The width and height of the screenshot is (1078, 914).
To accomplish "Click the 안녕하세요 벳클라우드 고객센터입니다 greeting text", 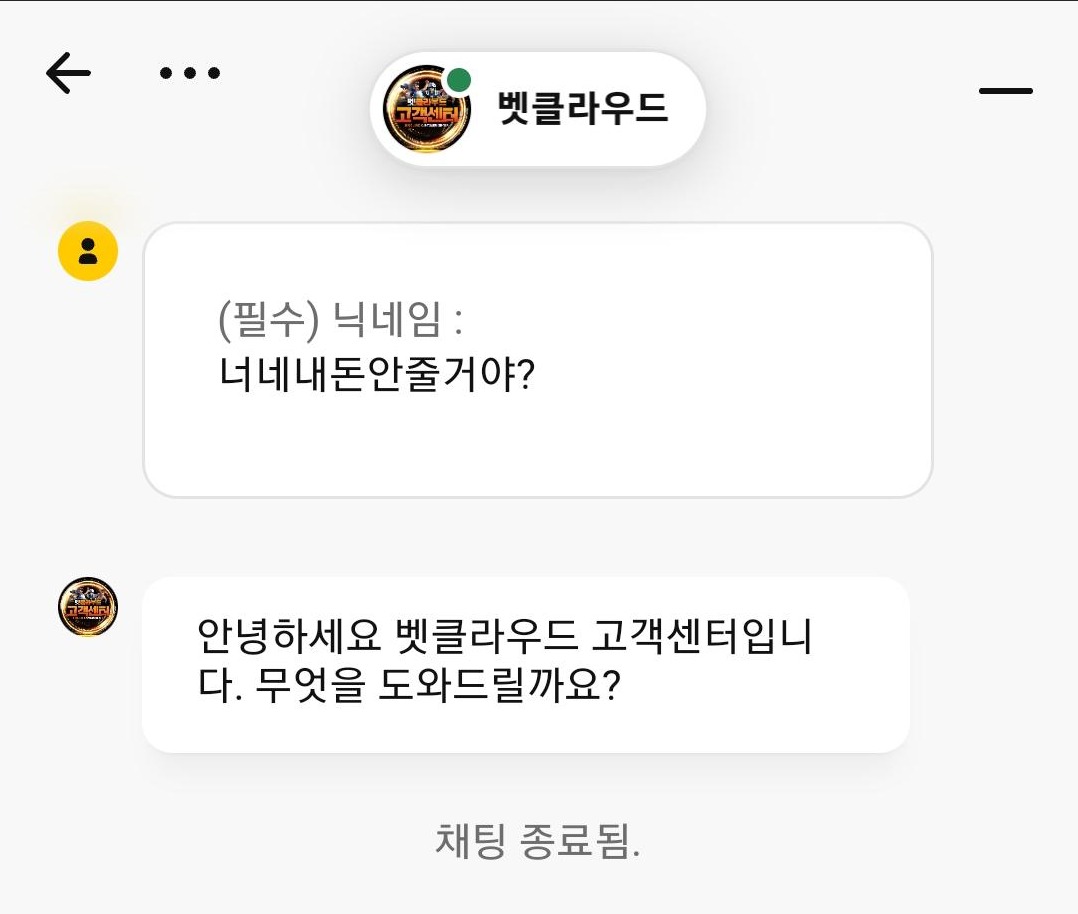I will click(505, 660).
